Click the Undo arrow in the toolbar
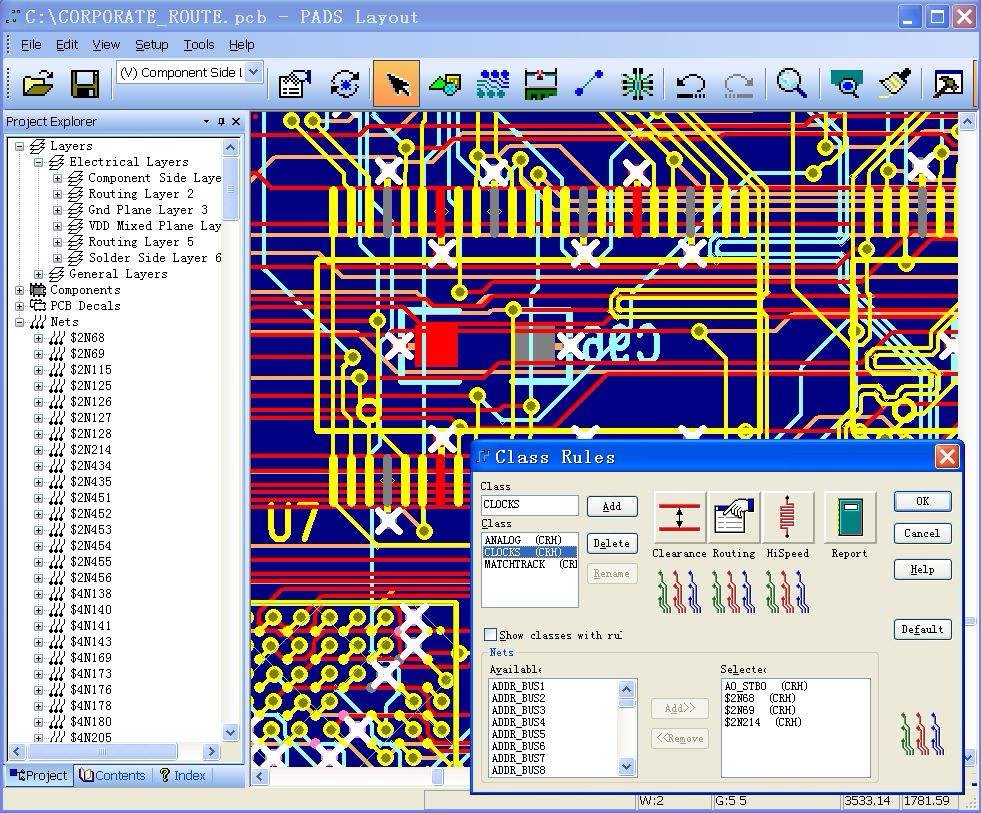 pos(691,84)
